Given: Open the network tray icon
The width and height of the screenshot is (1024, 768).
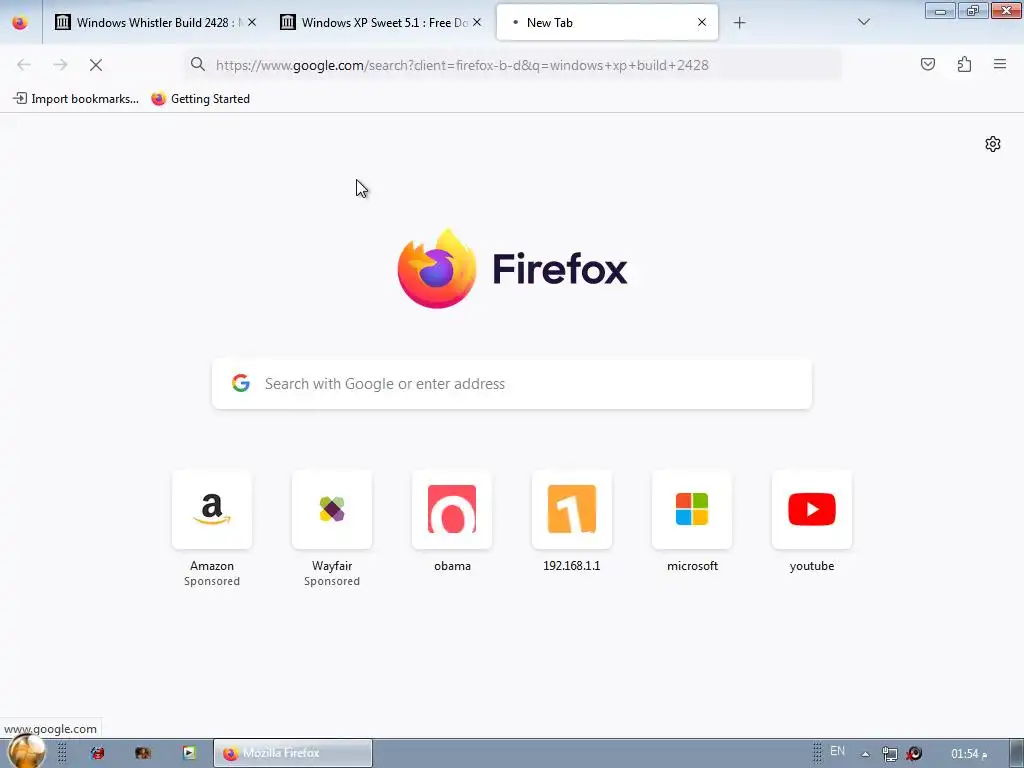Looking at the screenshot, I should click(x=889, y=754).
